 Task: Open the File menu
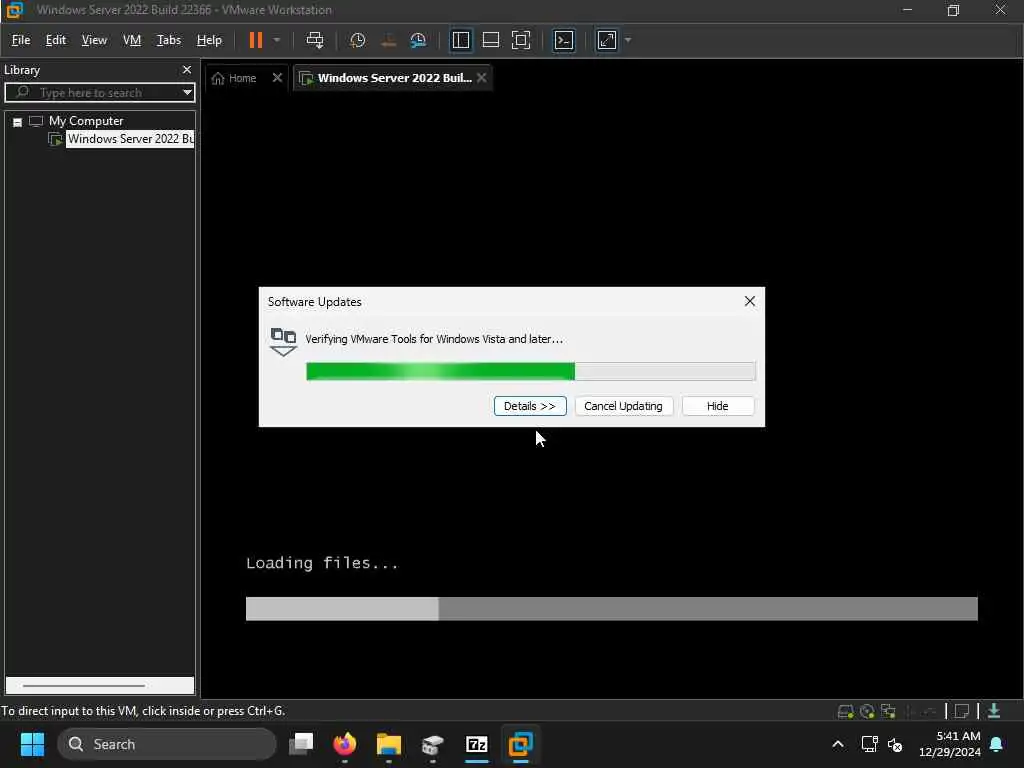(21, 40)
